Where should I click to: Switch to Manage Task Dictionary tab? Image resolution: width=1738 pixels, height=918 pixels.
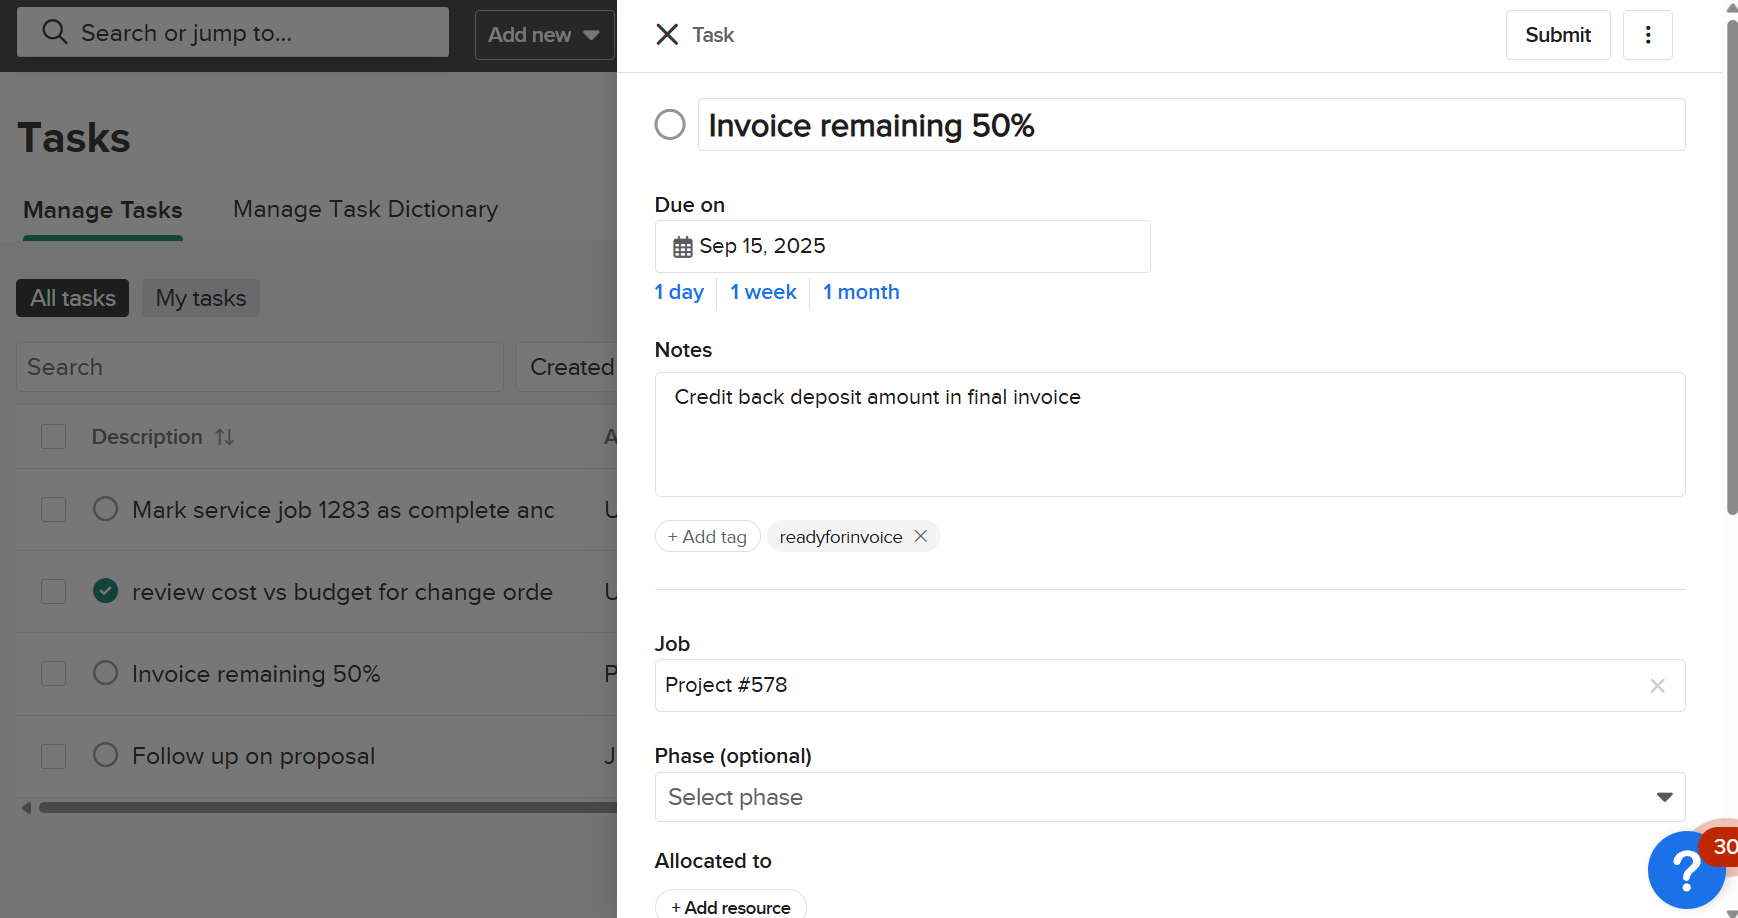pyautogui.click(x=365, y=209)
